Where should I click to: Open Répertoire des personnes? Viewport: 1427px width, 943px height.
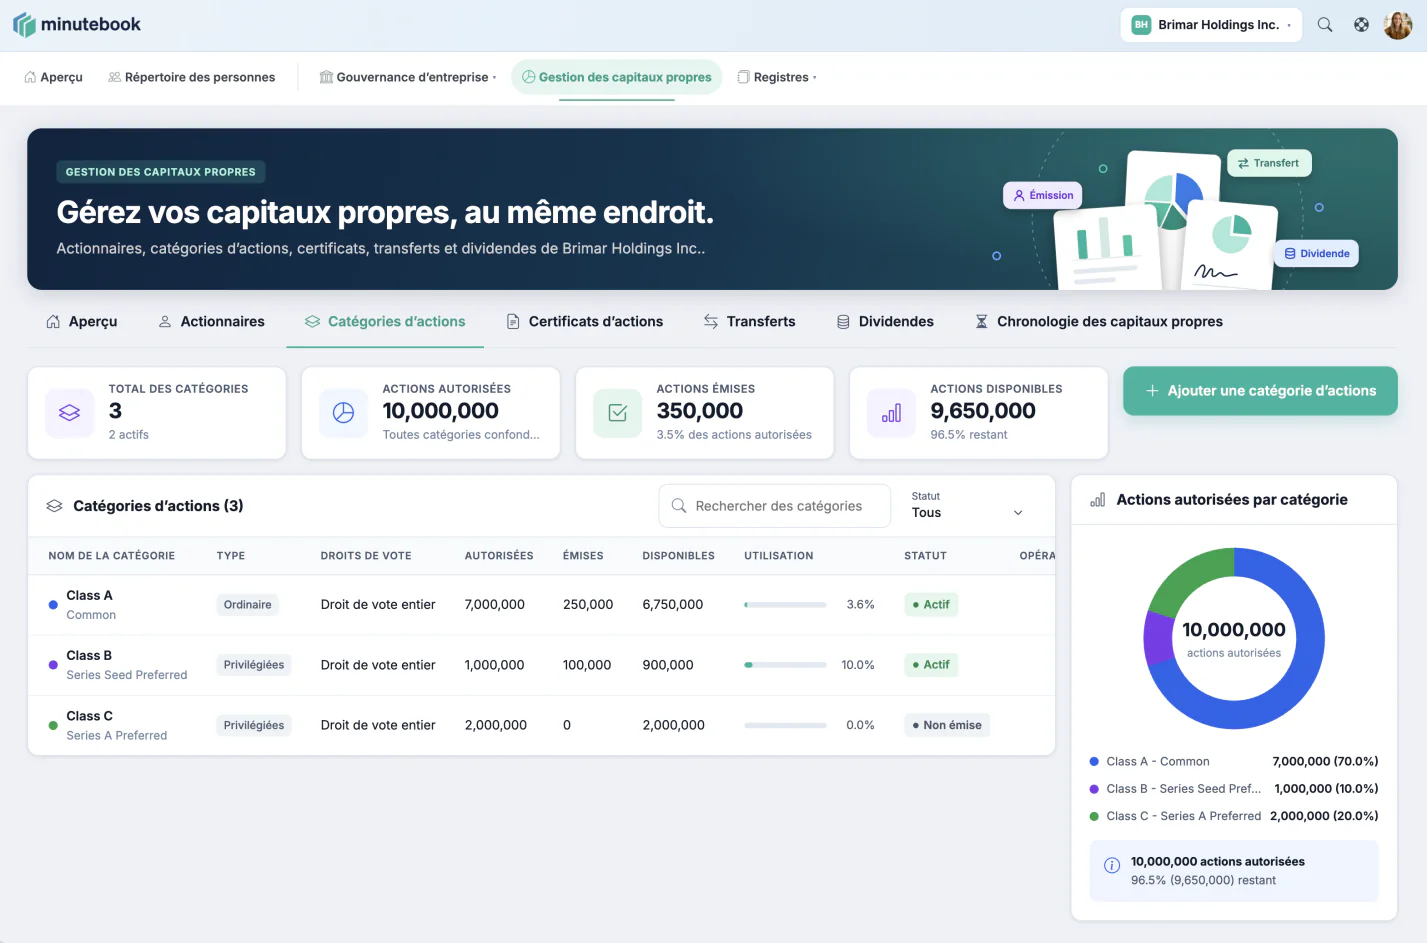pos(192,77)
